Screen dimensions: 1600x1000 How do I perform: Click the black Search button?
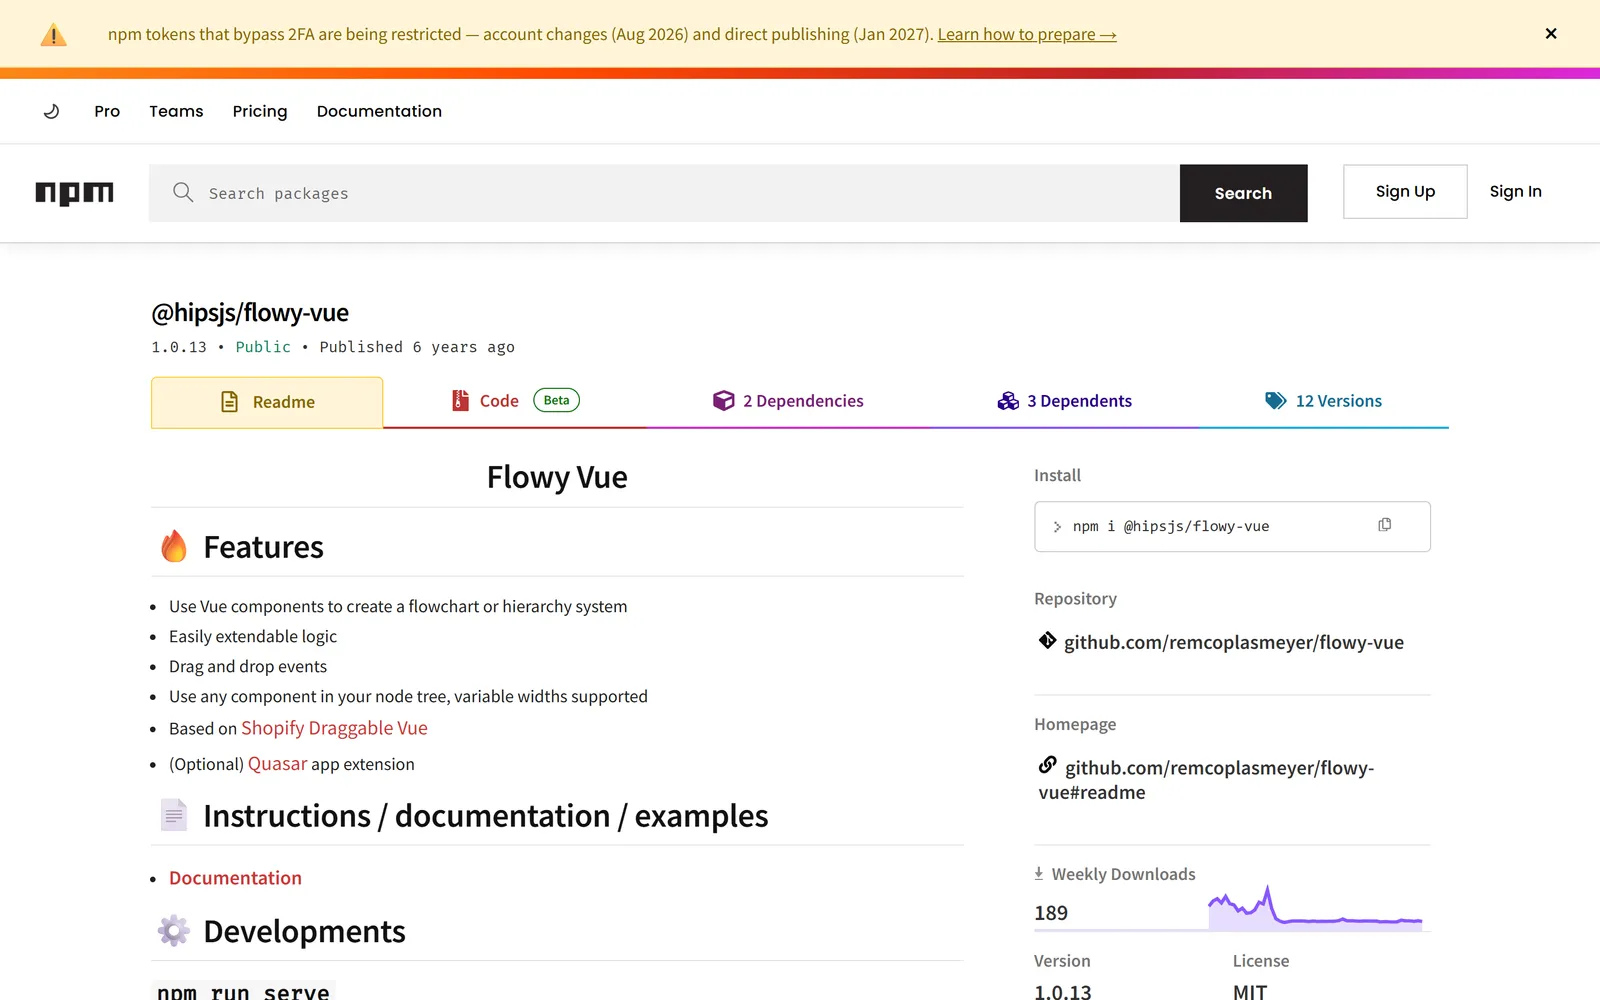point(1243,193)
